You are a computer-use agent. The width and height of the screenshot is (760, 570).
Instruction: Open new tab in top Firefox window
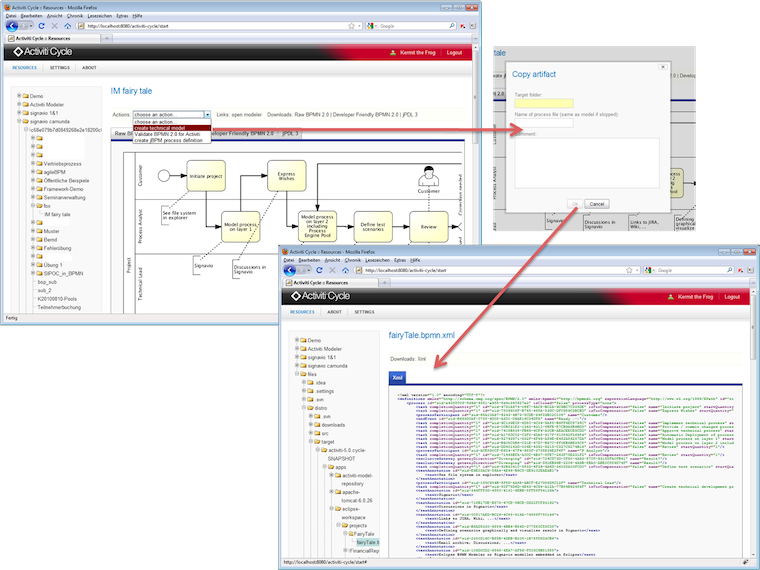(x=106, y=38)
